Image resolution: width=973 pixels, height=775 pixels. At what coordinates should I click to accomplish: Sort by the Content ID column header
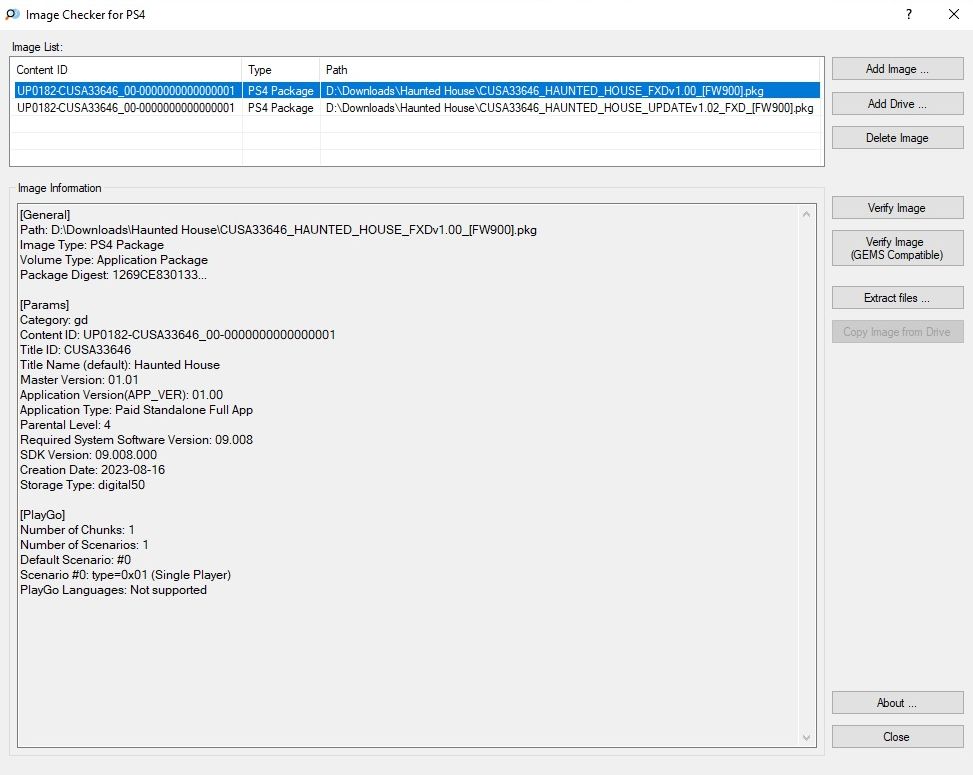(126, 70)
